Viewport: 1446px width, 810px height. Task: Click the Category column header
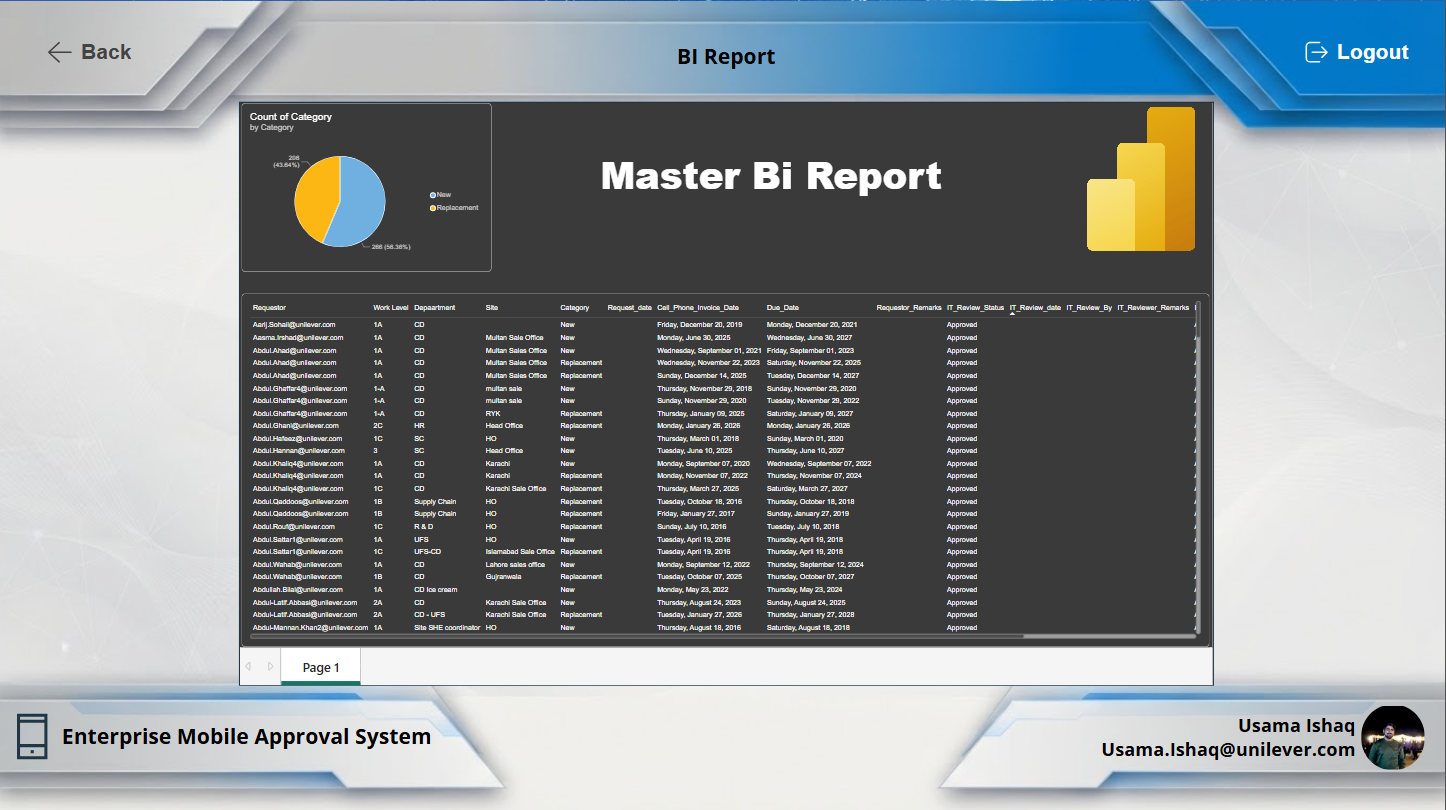575,308
